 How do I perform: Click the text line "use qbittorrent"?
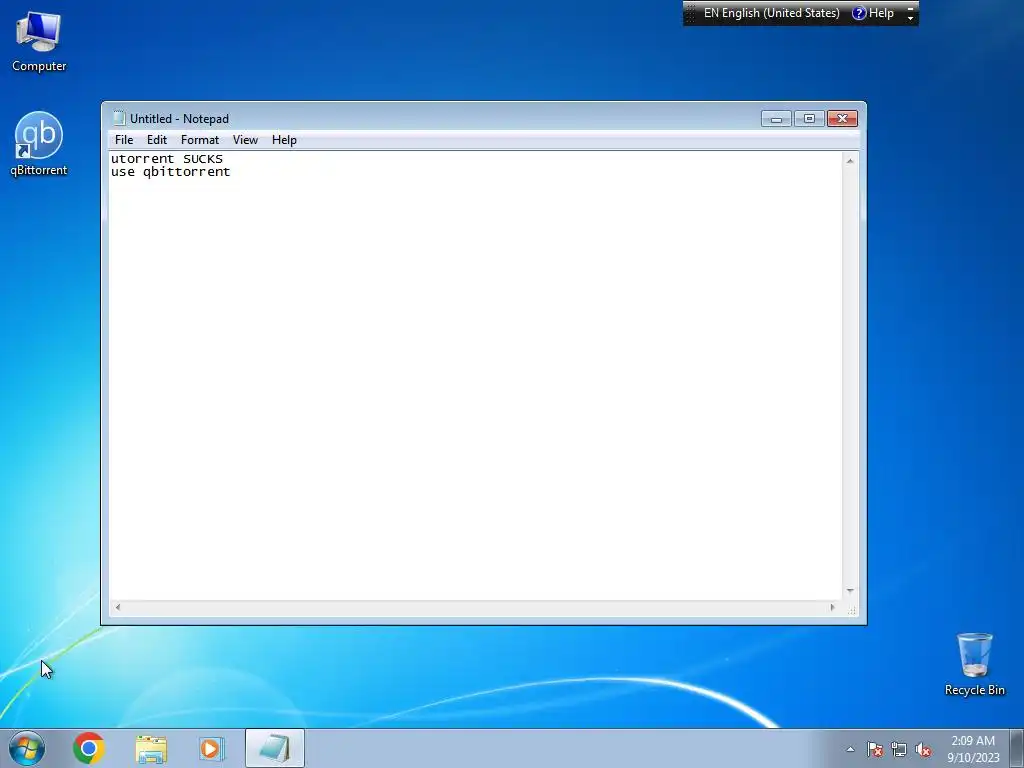tap(170, 172)
